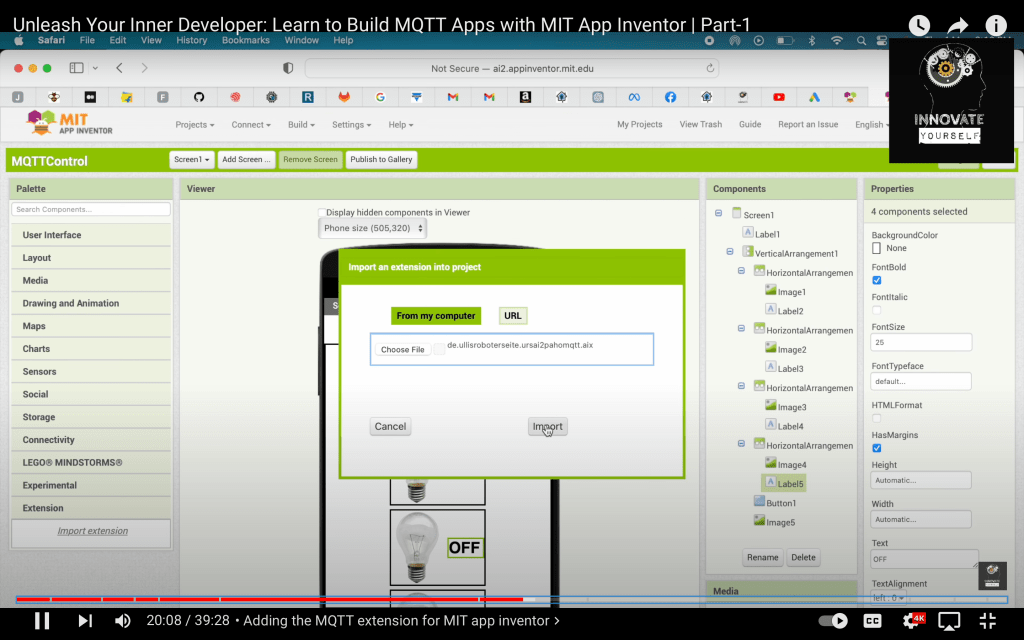Click Publish to Gallery

point(381,159)
